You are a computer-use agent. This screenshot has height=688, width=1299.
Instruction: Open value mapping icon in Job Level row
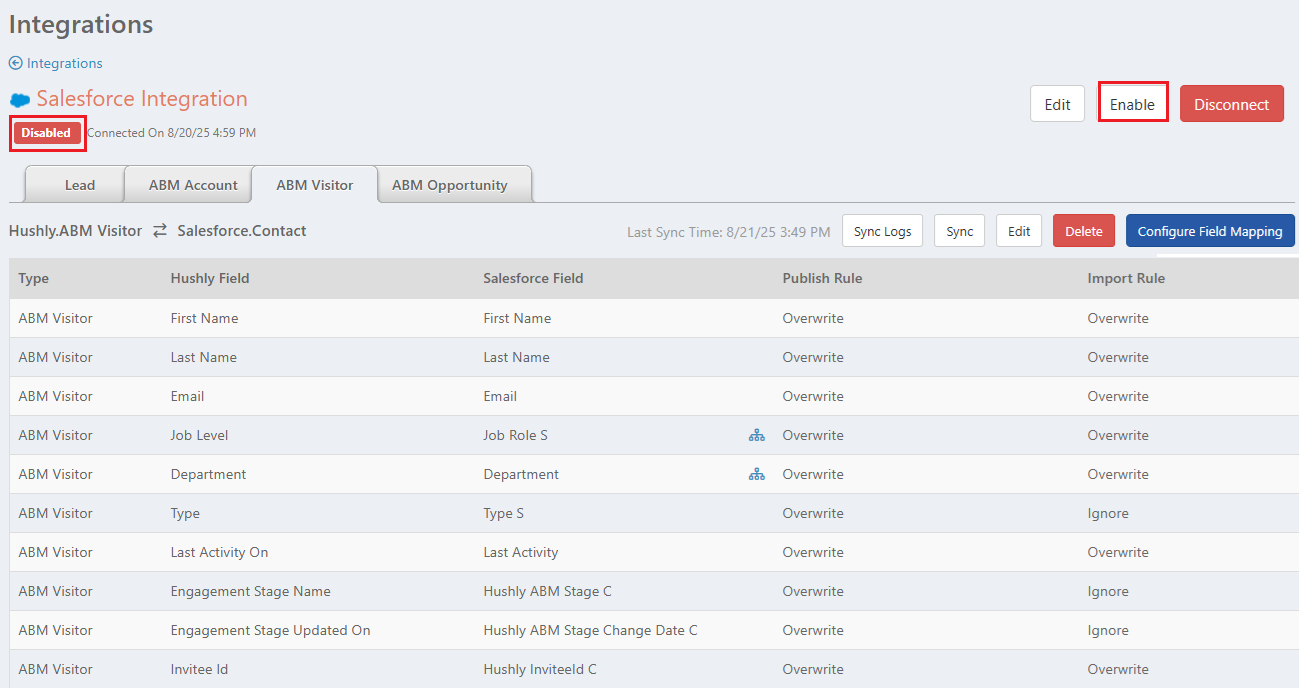757,435
